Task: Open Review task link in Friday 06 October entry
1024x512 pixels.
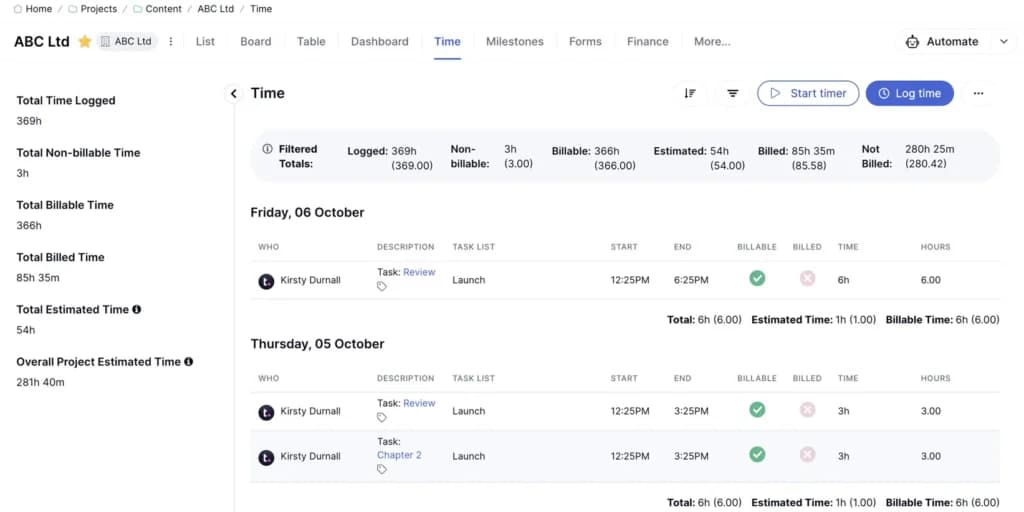Action: (x=419, y=272)
